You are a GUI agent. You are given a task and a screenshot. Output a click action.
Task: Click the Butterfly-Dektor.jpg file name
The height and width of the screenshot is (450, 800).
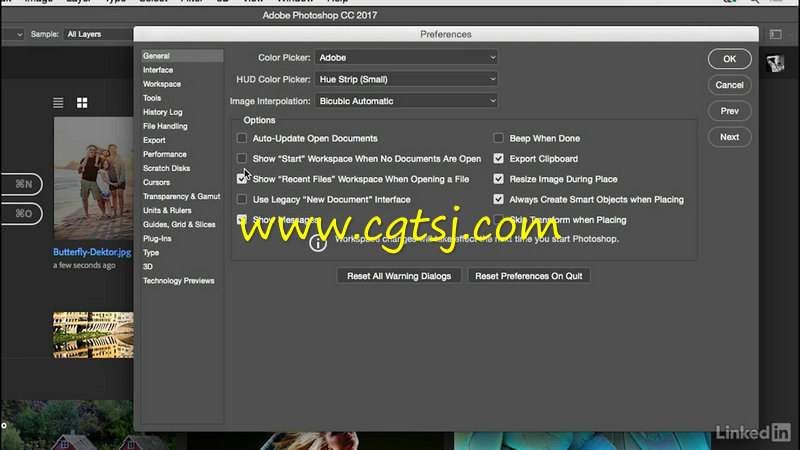tap(92, 252)
